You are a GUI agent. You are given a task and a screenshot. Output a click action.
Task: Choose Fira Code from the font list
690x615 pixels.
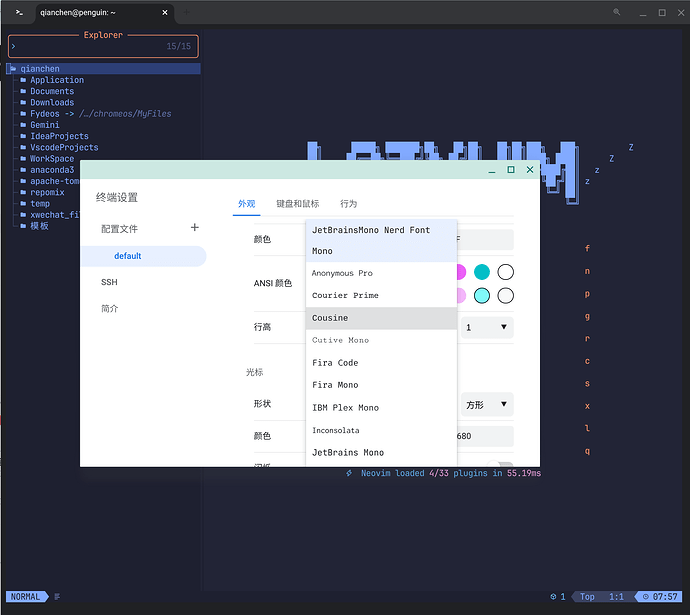click(334, 363)
